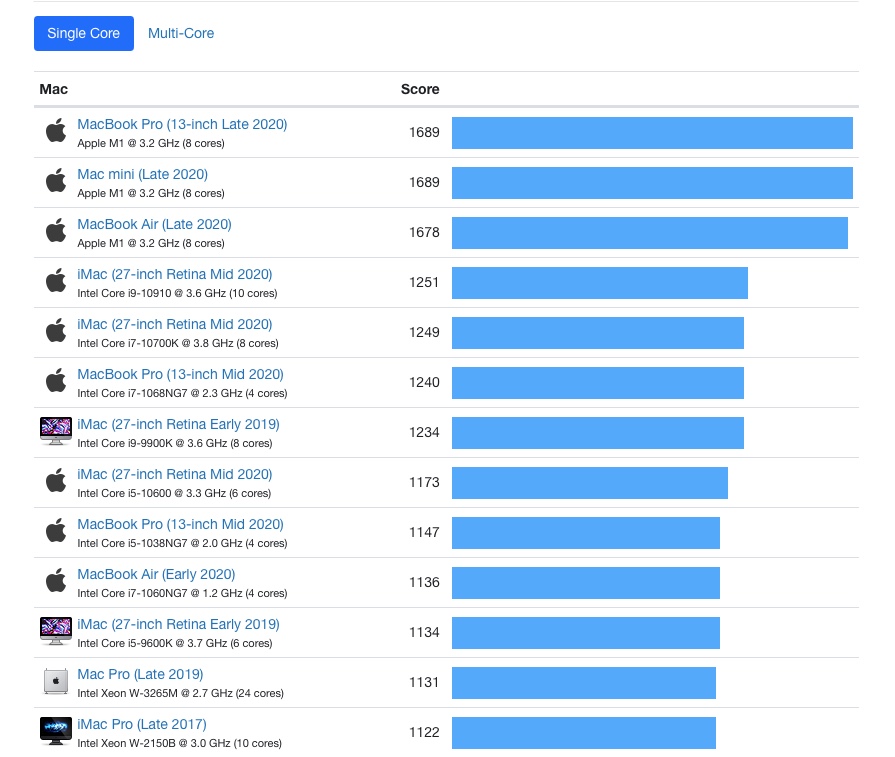Click the score bar for Mac mini

652,183
